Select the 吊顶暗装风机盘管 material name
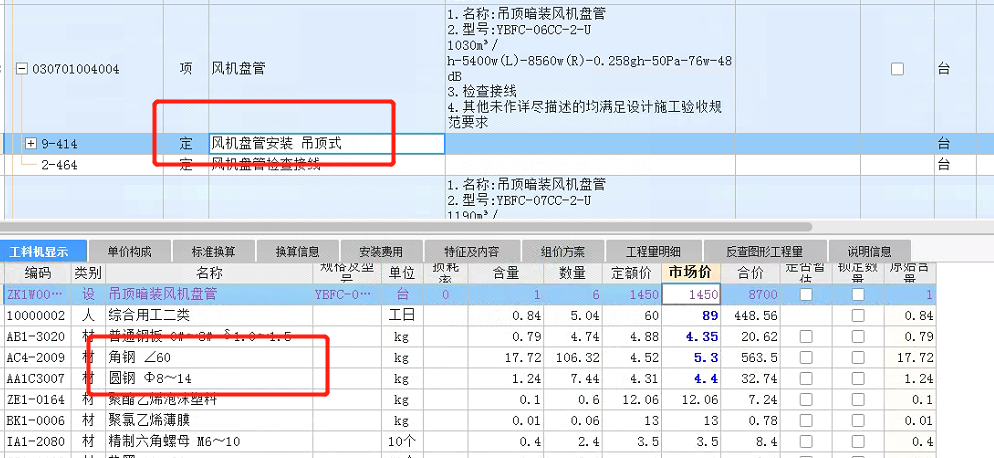994x458 pixels. (163, 294)
